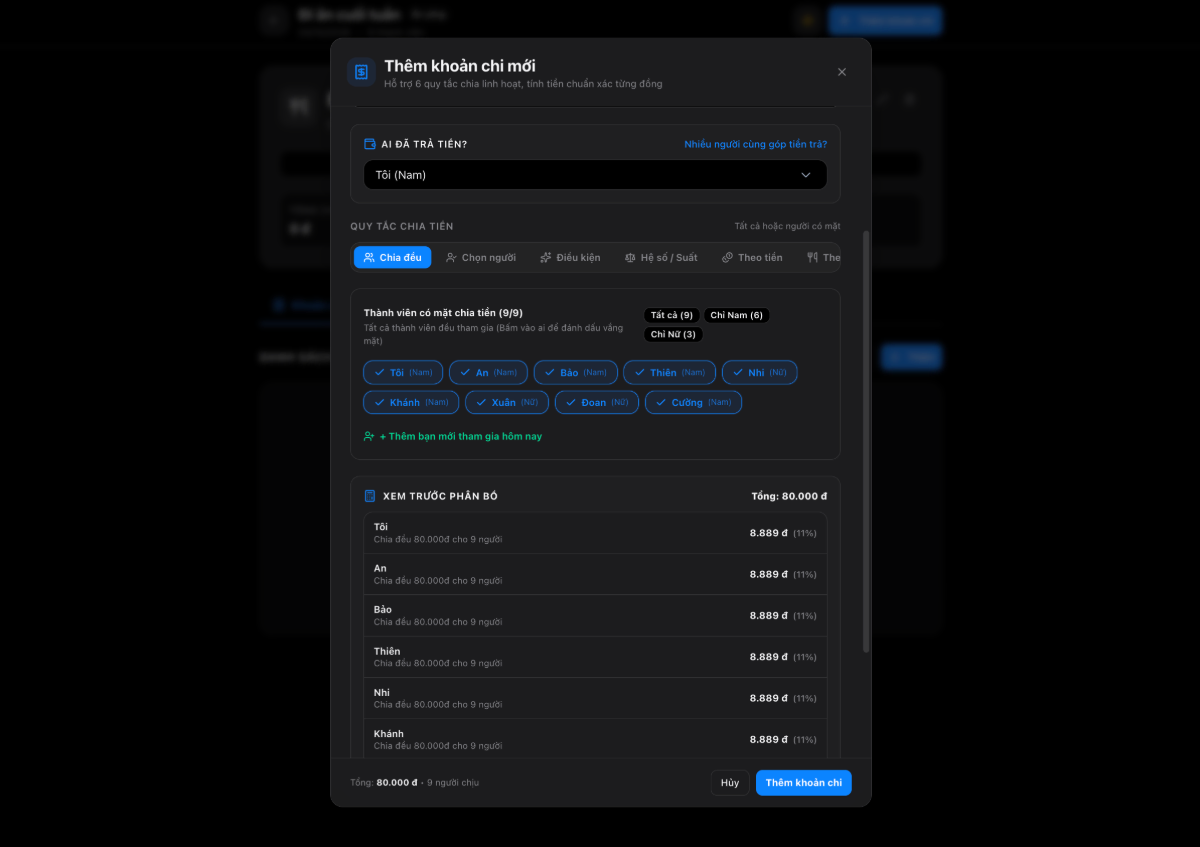
Task: Toggle member Đoan (Nữ) presence
Action: click(x=597, y=402)
